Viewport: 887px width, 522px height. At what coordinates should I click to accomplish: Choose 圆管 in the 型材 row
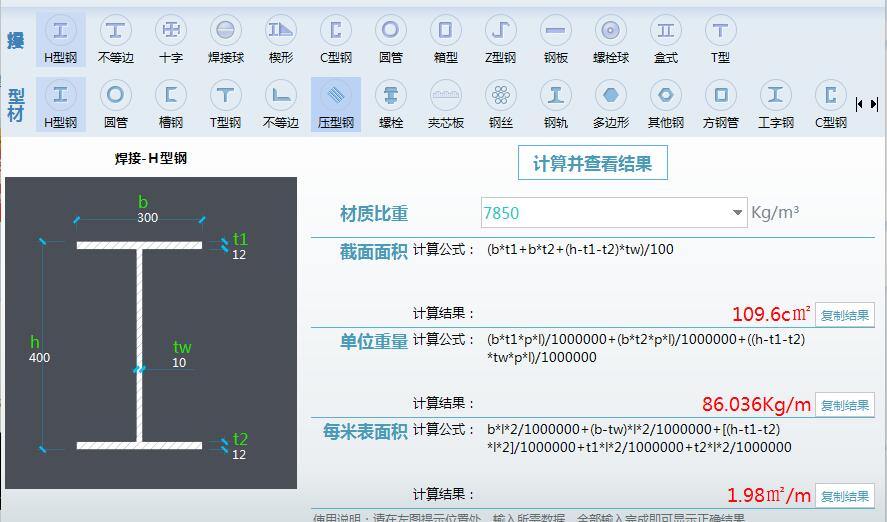[115, 105]
